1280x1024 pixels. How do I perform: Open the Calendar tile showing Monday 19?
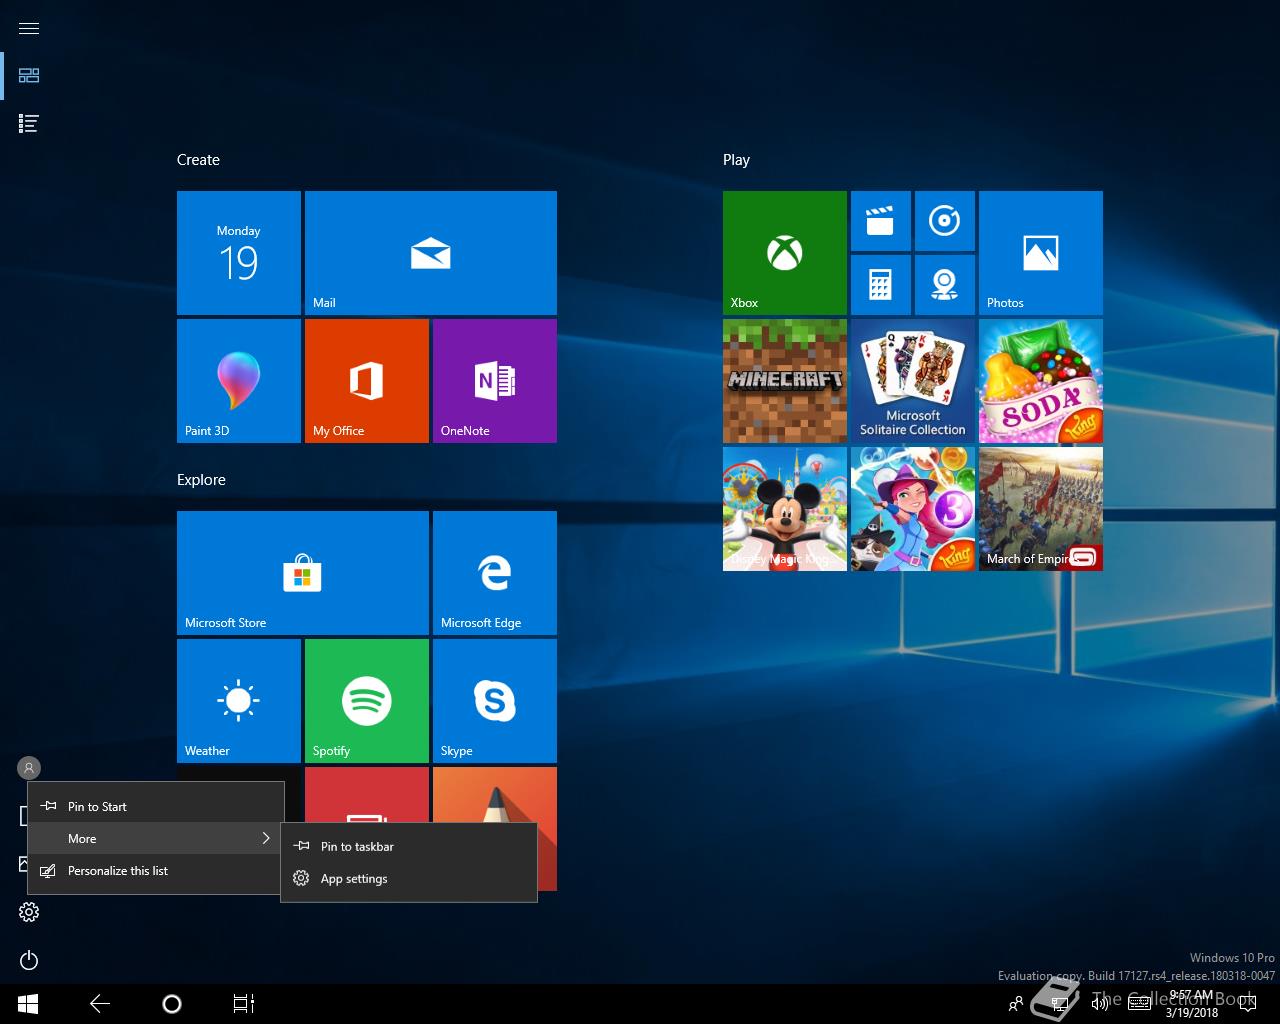click(239, 253)
